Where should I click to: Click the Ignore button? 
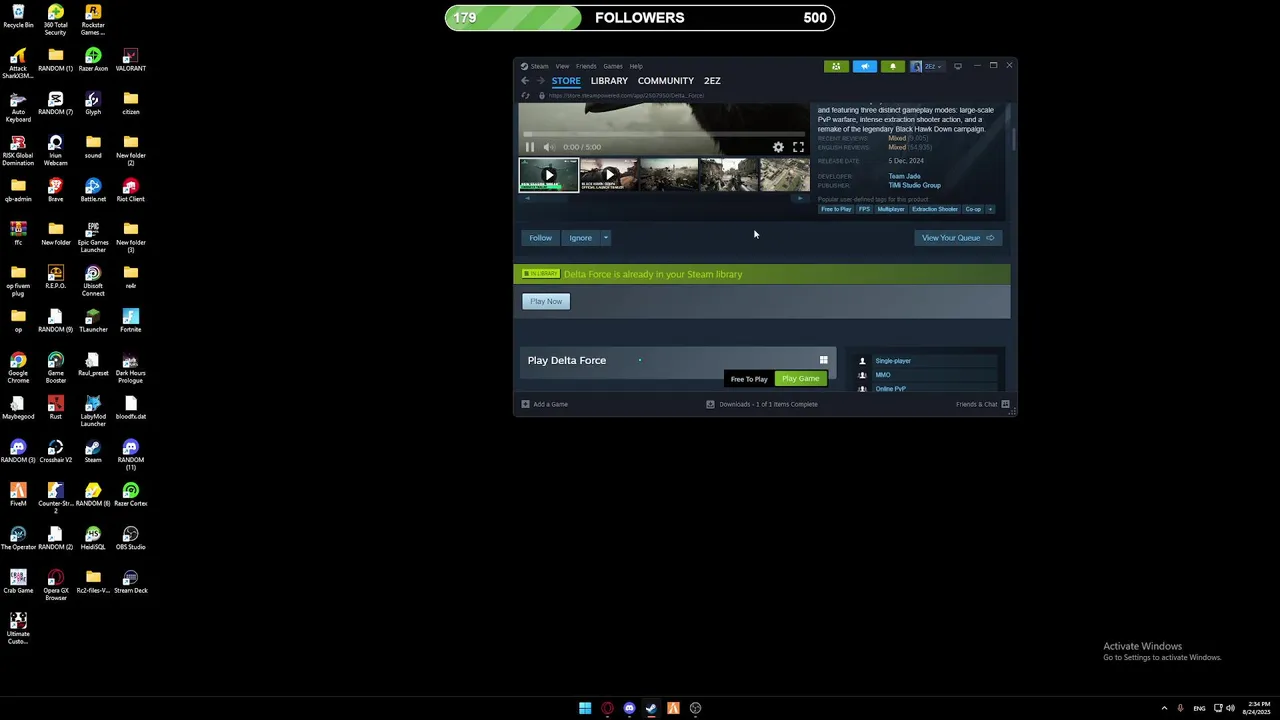coord(580,238)
